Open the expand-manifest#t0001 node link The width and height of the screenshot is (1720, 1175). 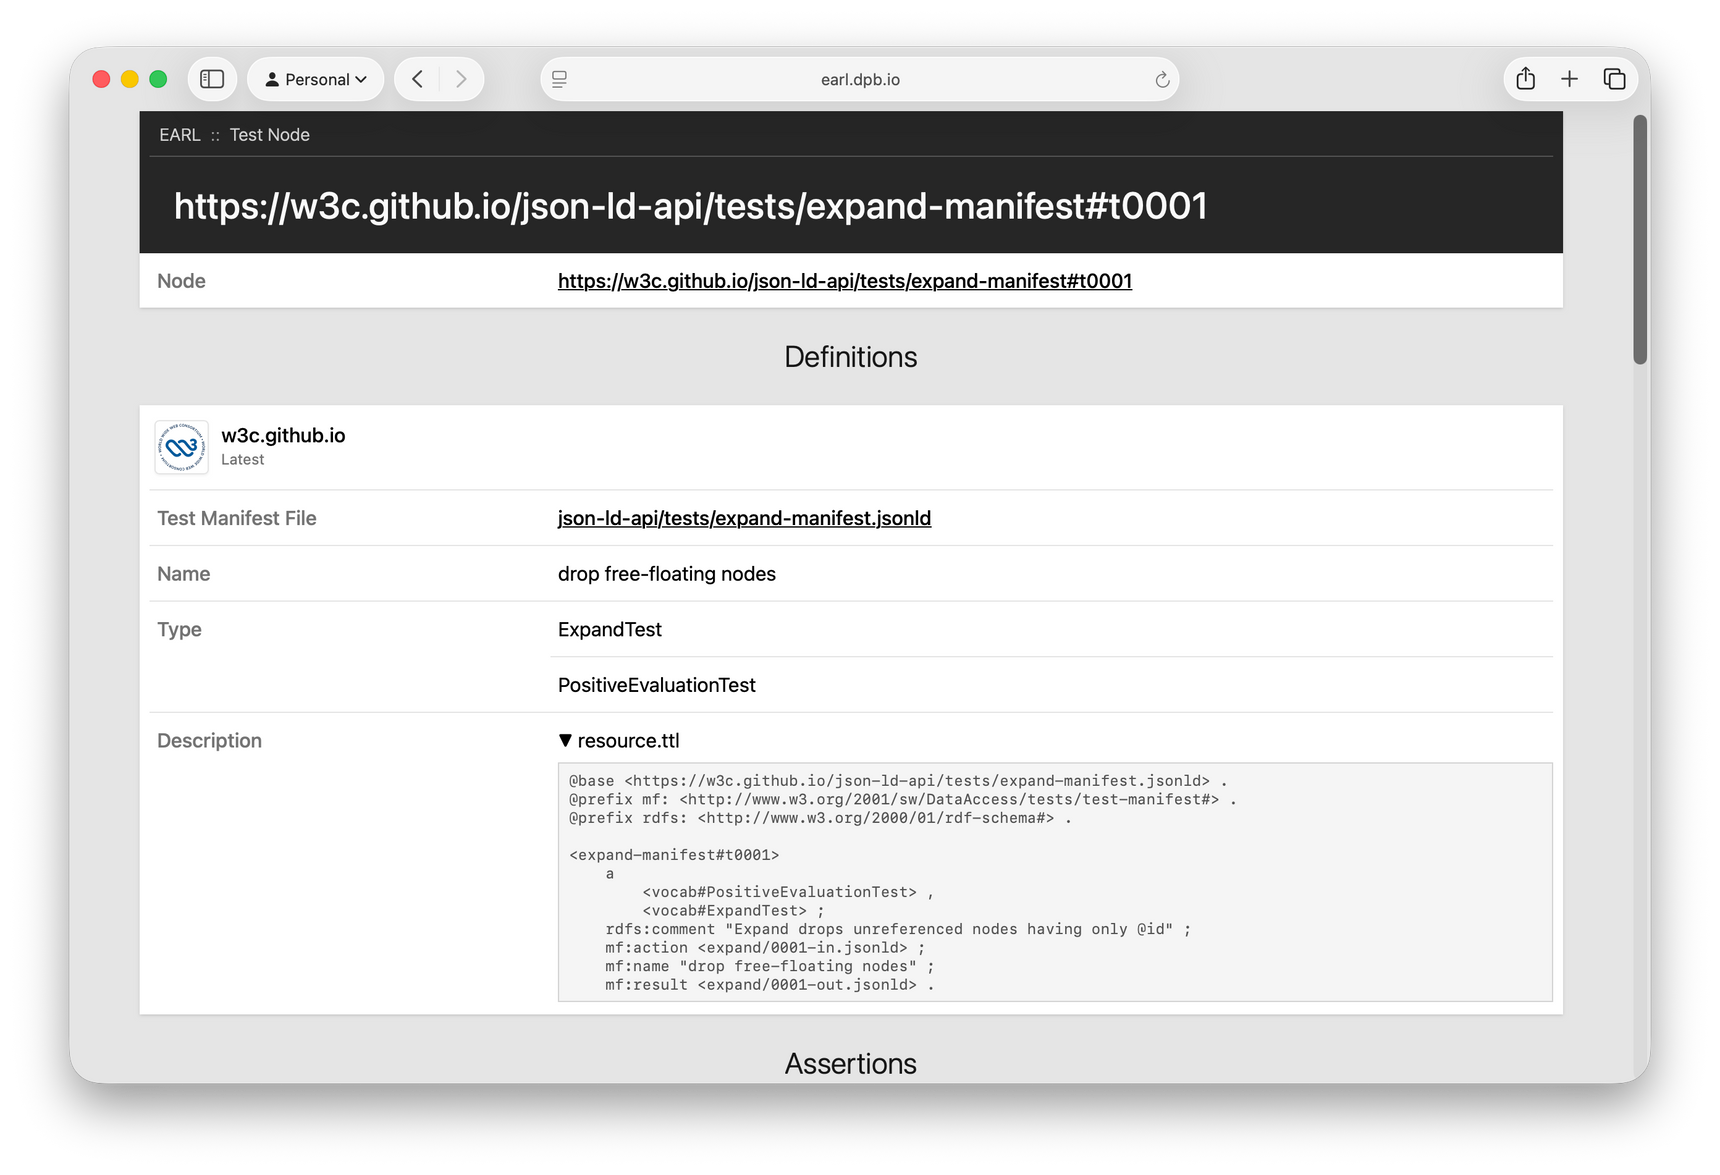(844, 281)
